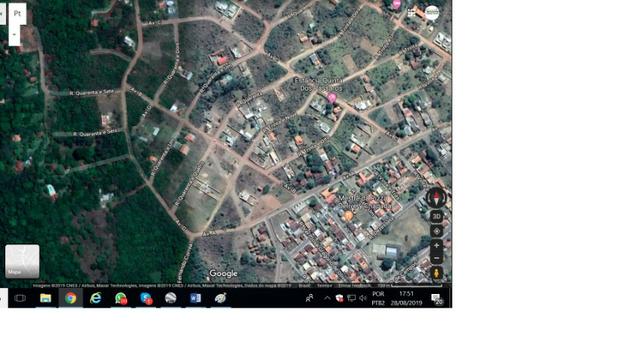Open the orange location marker on map
This screenshot has height=360, width=640.
click(x=348, y=216)
